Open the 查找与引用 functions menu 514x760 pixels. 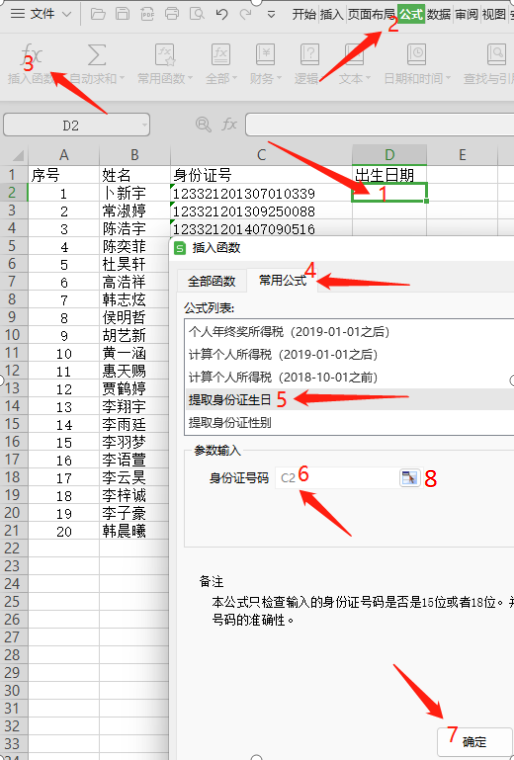(489, 63)
